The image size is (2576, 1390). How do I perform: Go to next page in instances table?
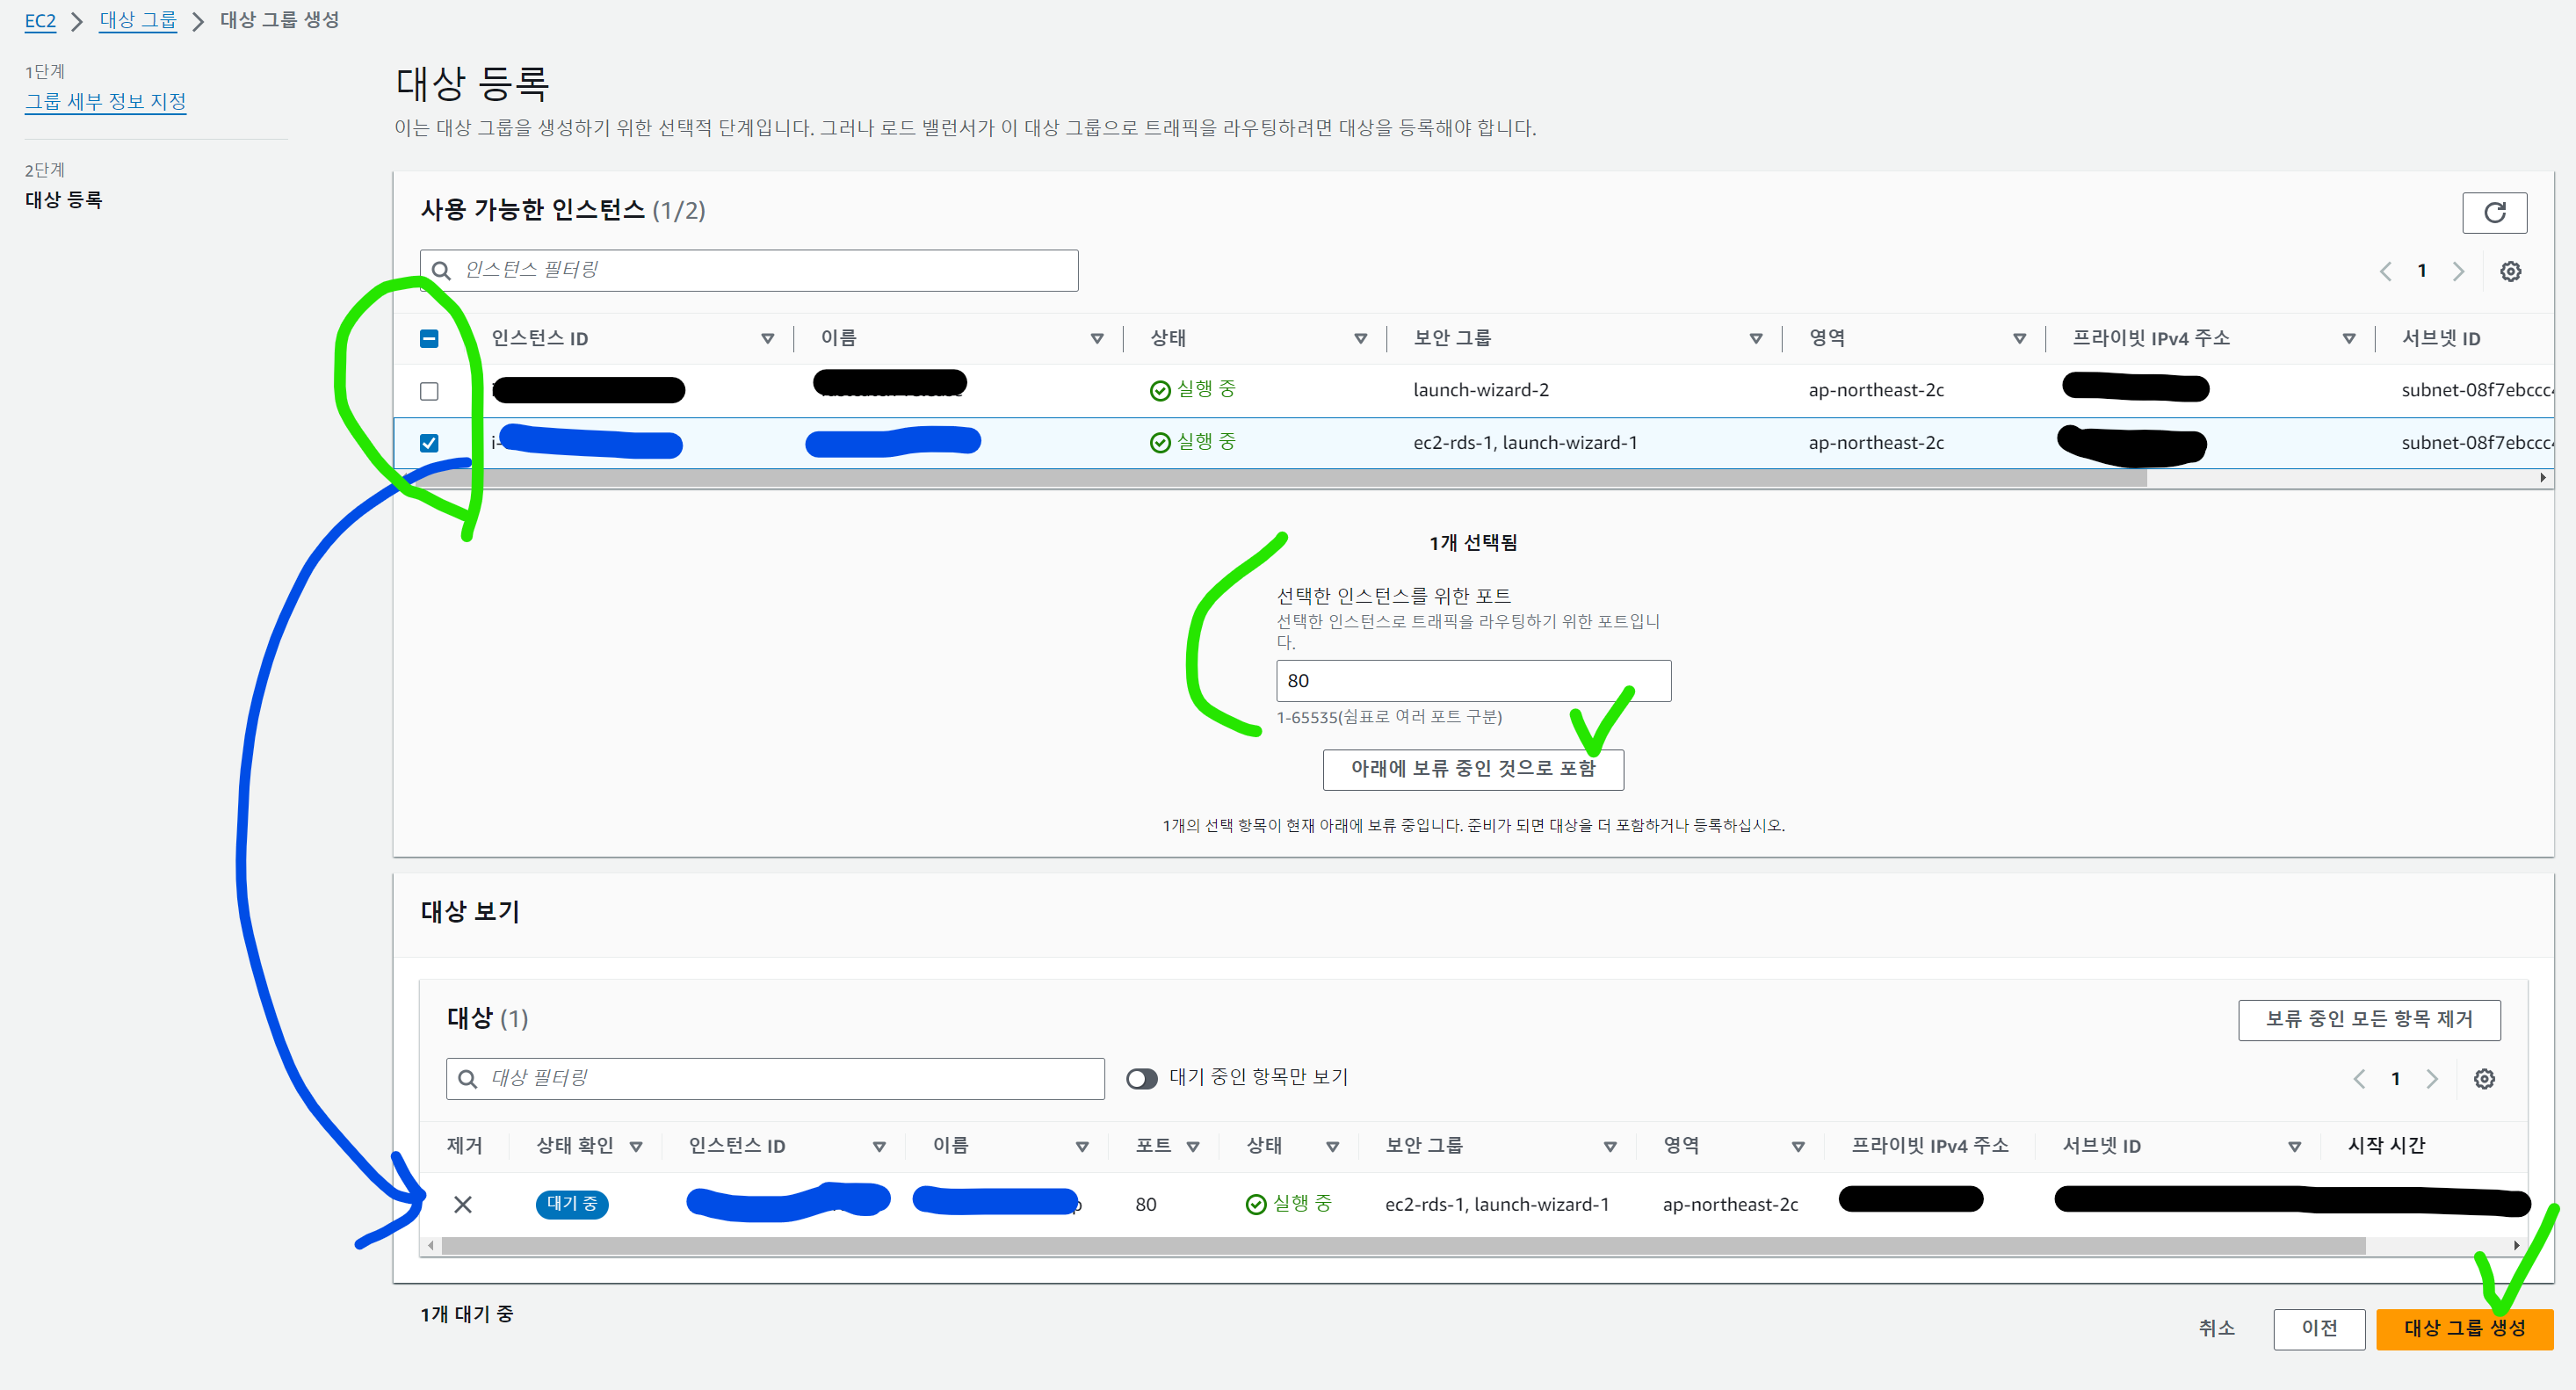[x=2458, y=271]
